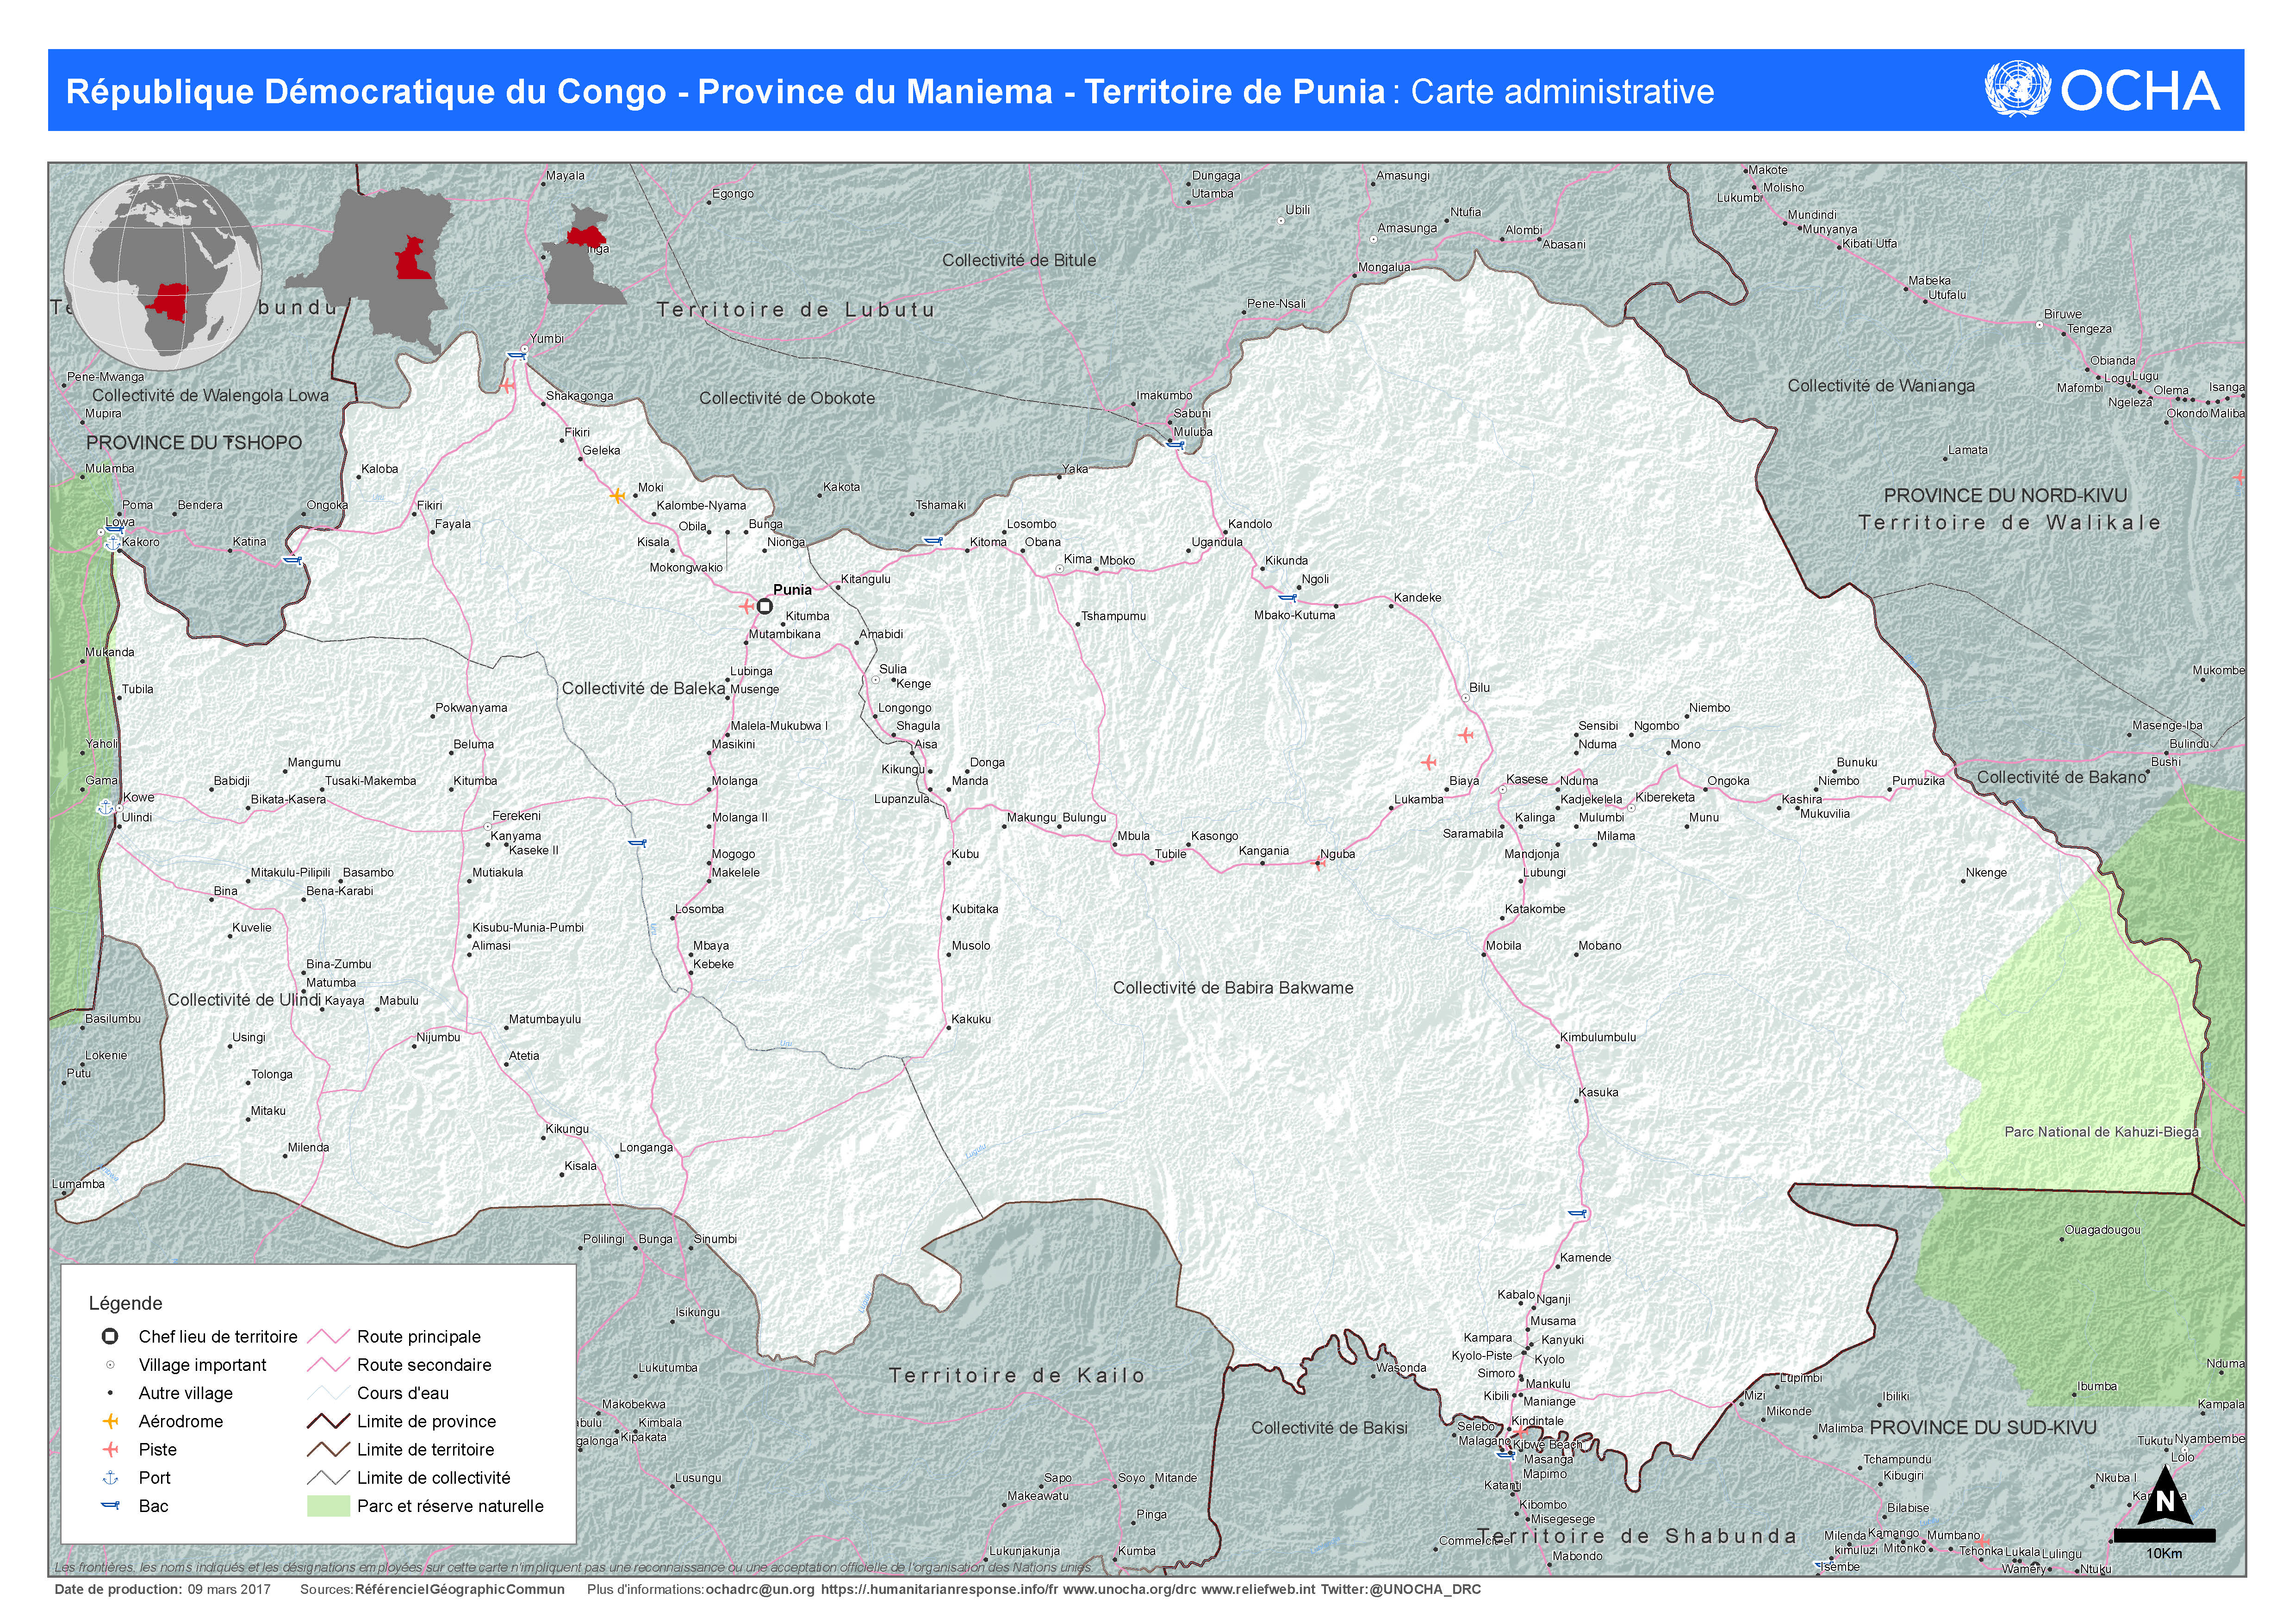The width and height of the screenshot is (2295, 1624).
Task: Click the Africa globe inset thumbnail
Action: tap(163, 270)
